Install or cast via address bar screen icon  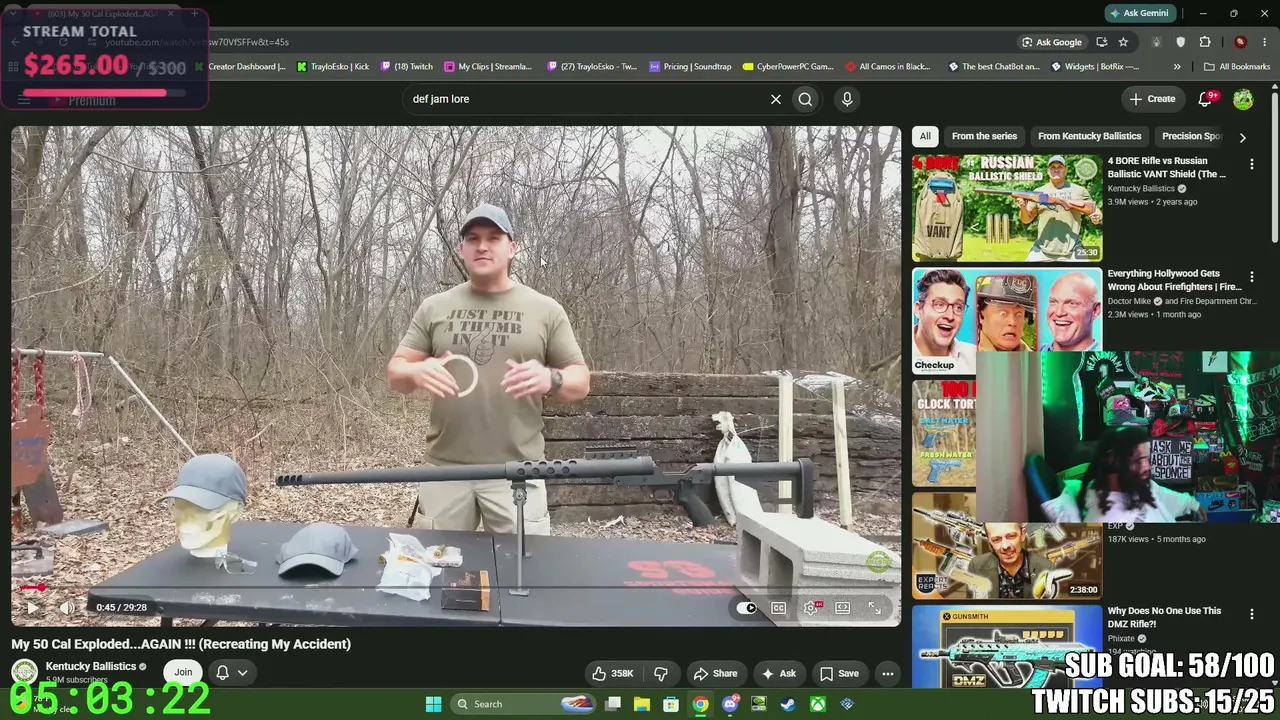tap(1101, 42)
